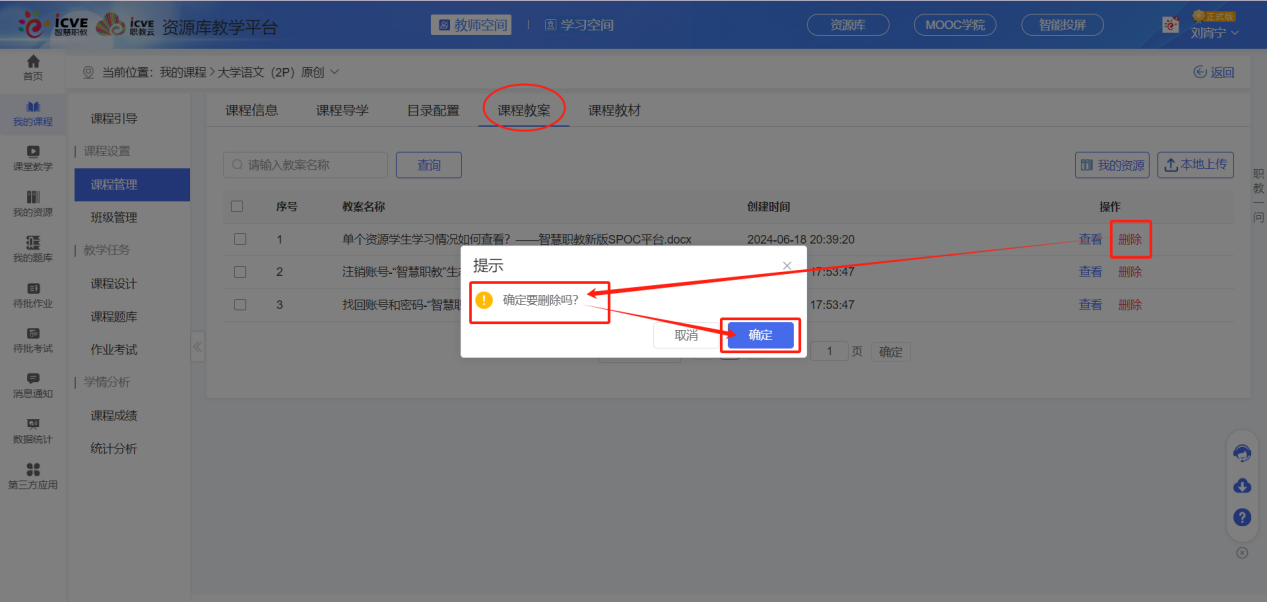Click inside the 教案名称 search field
Image resolution: width=1267 pixels, height=602 pixels.
point(305,164)
